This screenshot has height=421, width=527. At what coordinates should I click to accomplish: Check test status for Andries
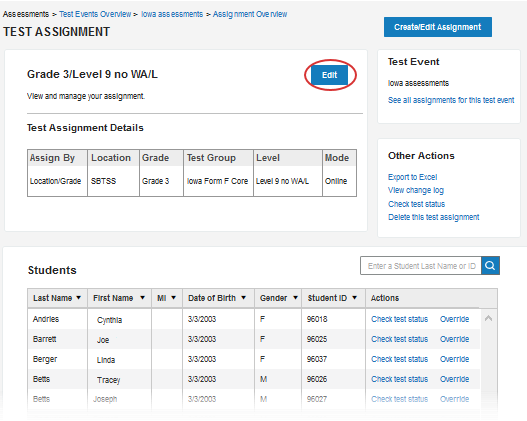pyautogui.click(x=400, y=319)
